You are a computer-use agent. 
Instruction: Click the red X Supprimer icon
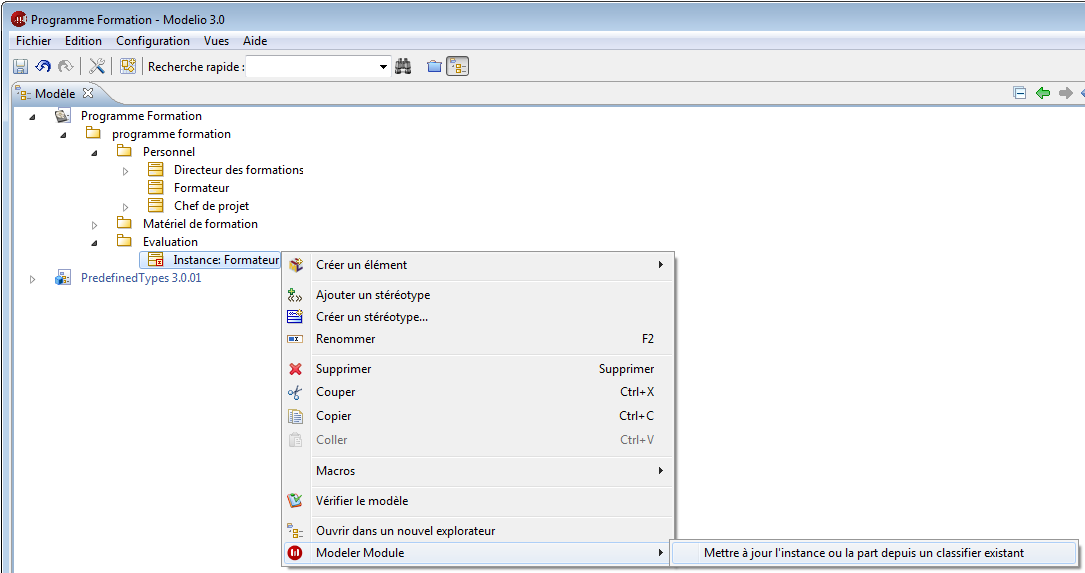pyautogui.click(x=295, y=369)
